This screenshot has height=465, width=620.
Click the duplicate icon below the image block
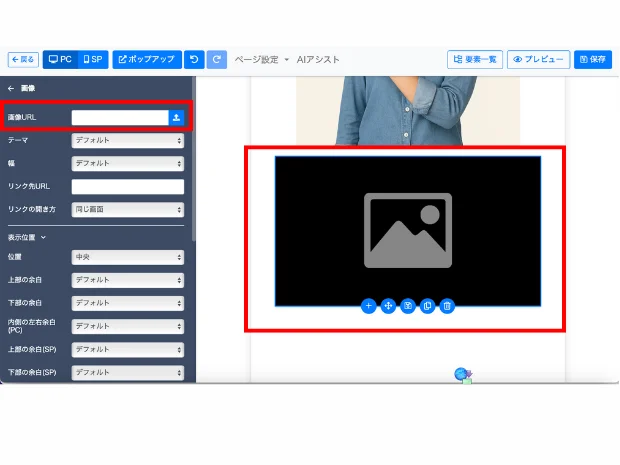click(427, 306)
